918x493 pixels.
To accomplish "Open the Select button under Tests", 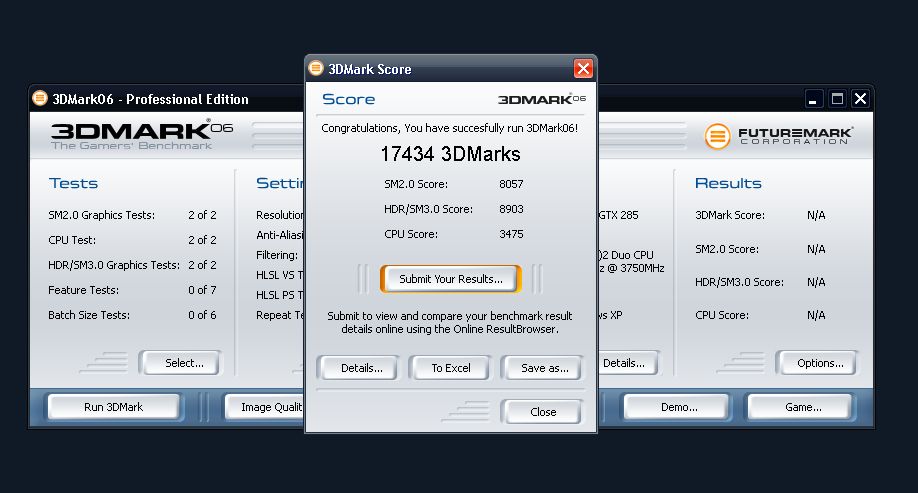I will (180, 363).
